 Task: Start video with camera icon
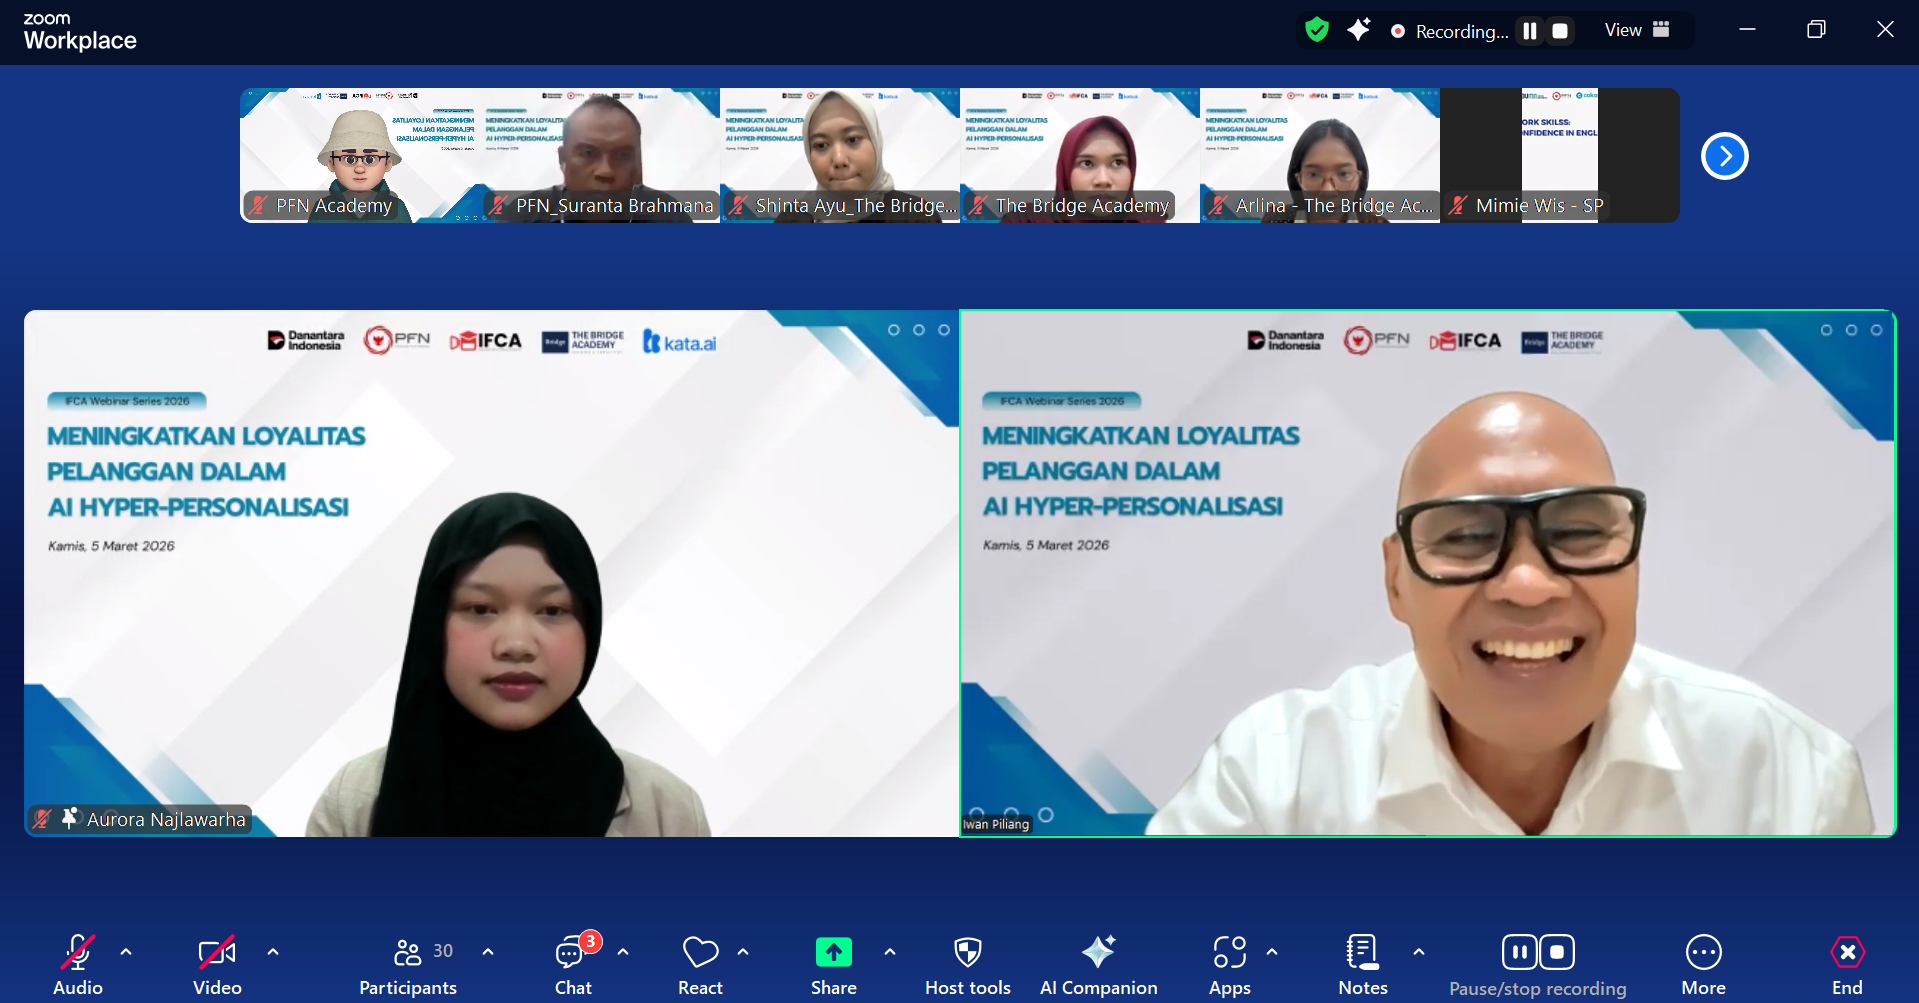click(217, 952)
